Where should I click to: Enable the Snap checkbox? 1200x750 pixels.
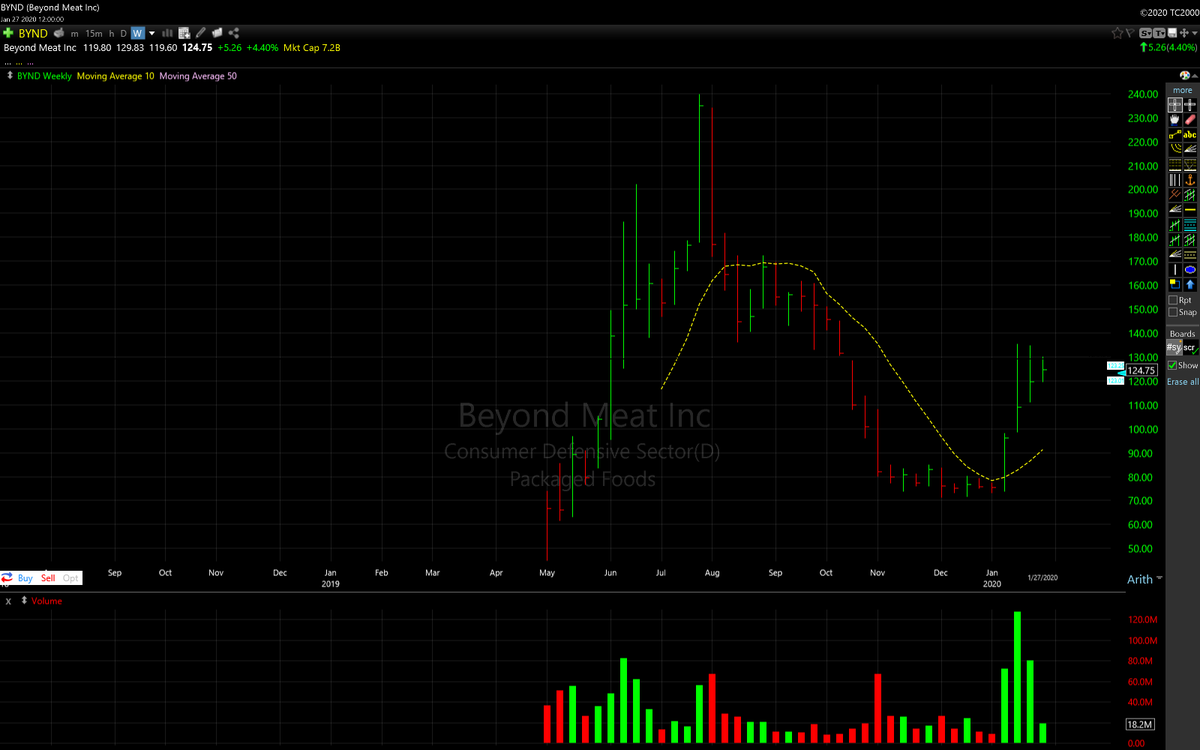[1173, 312]
